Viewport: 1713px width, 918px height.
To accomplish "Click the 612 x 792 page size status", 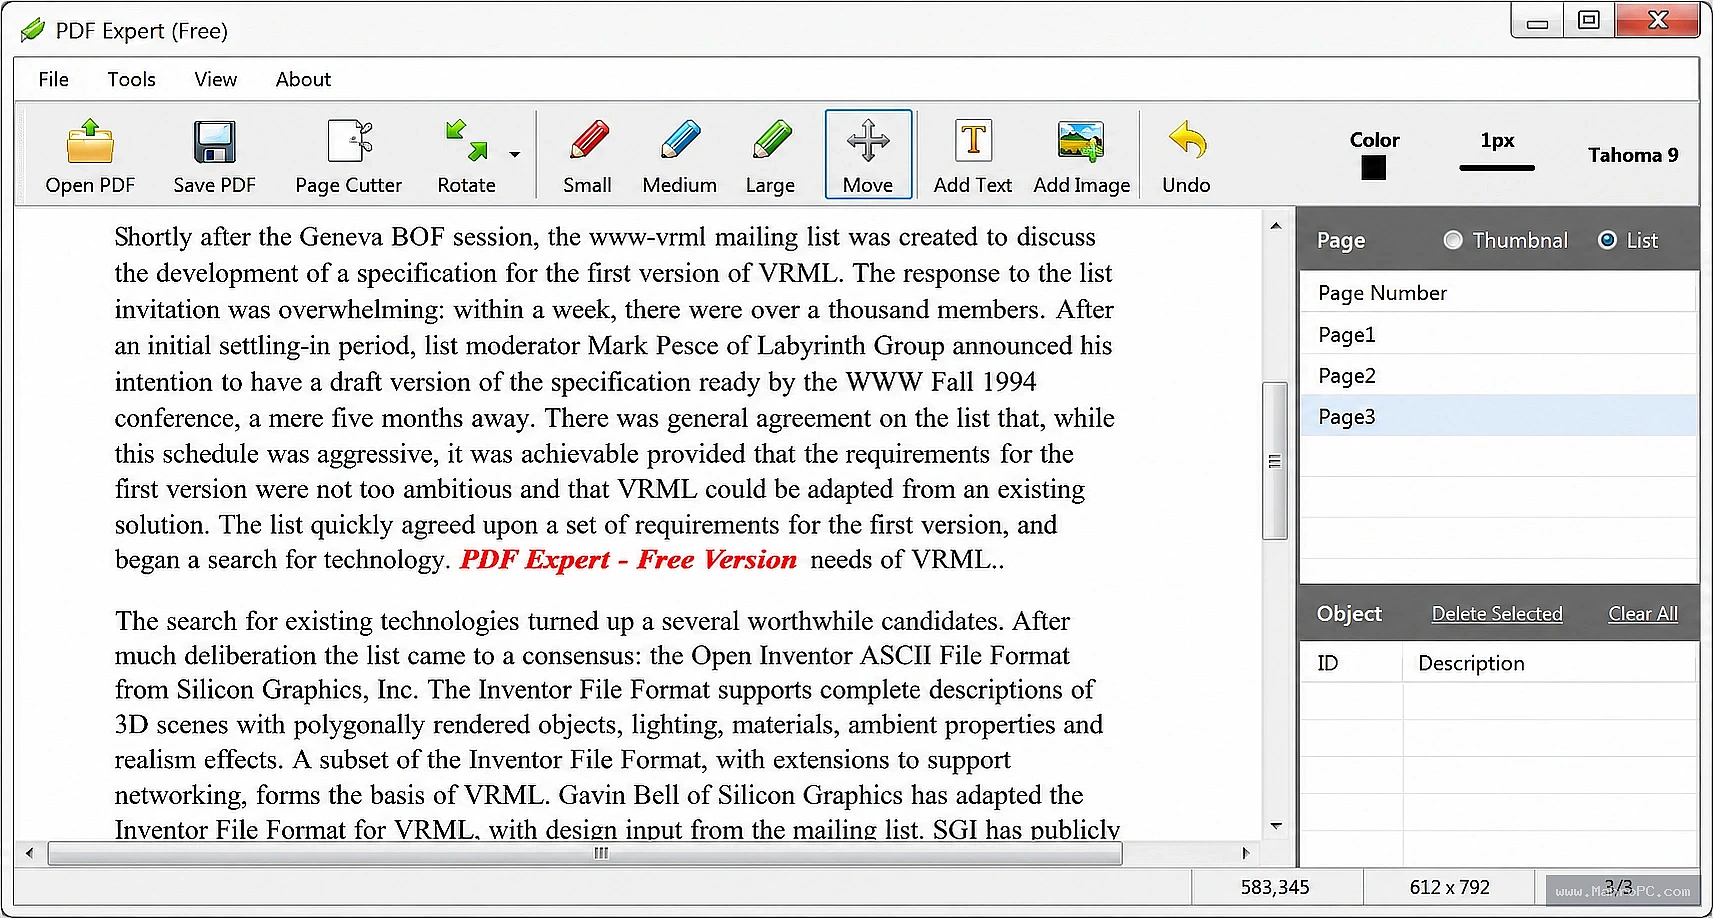I will pos(1449,887).
